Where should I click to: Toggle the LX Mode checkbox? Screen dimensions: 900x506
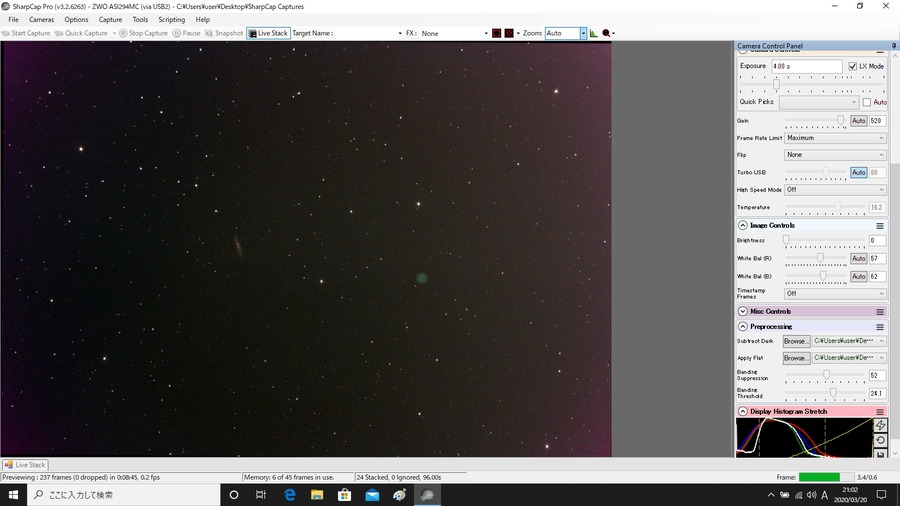pyautogui.click(x=852, y=67)
